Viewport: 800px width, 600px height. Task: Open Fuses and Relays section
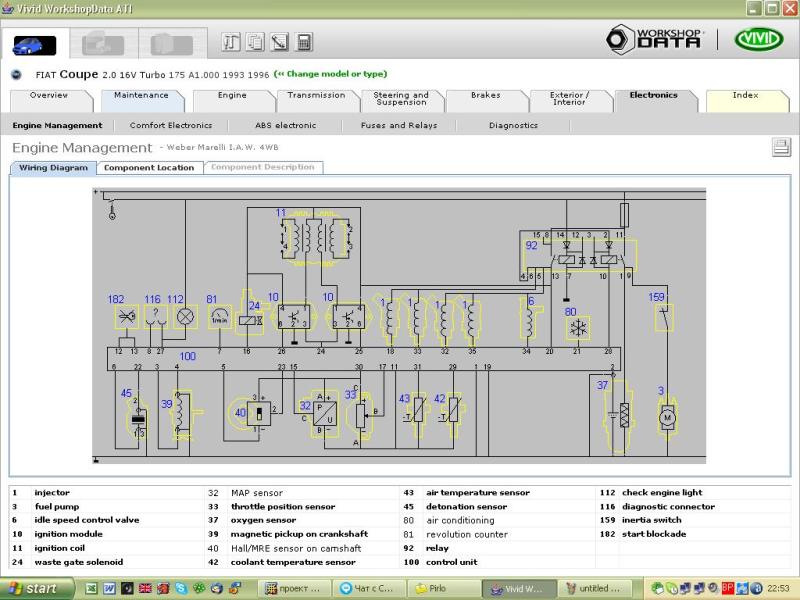398,126
